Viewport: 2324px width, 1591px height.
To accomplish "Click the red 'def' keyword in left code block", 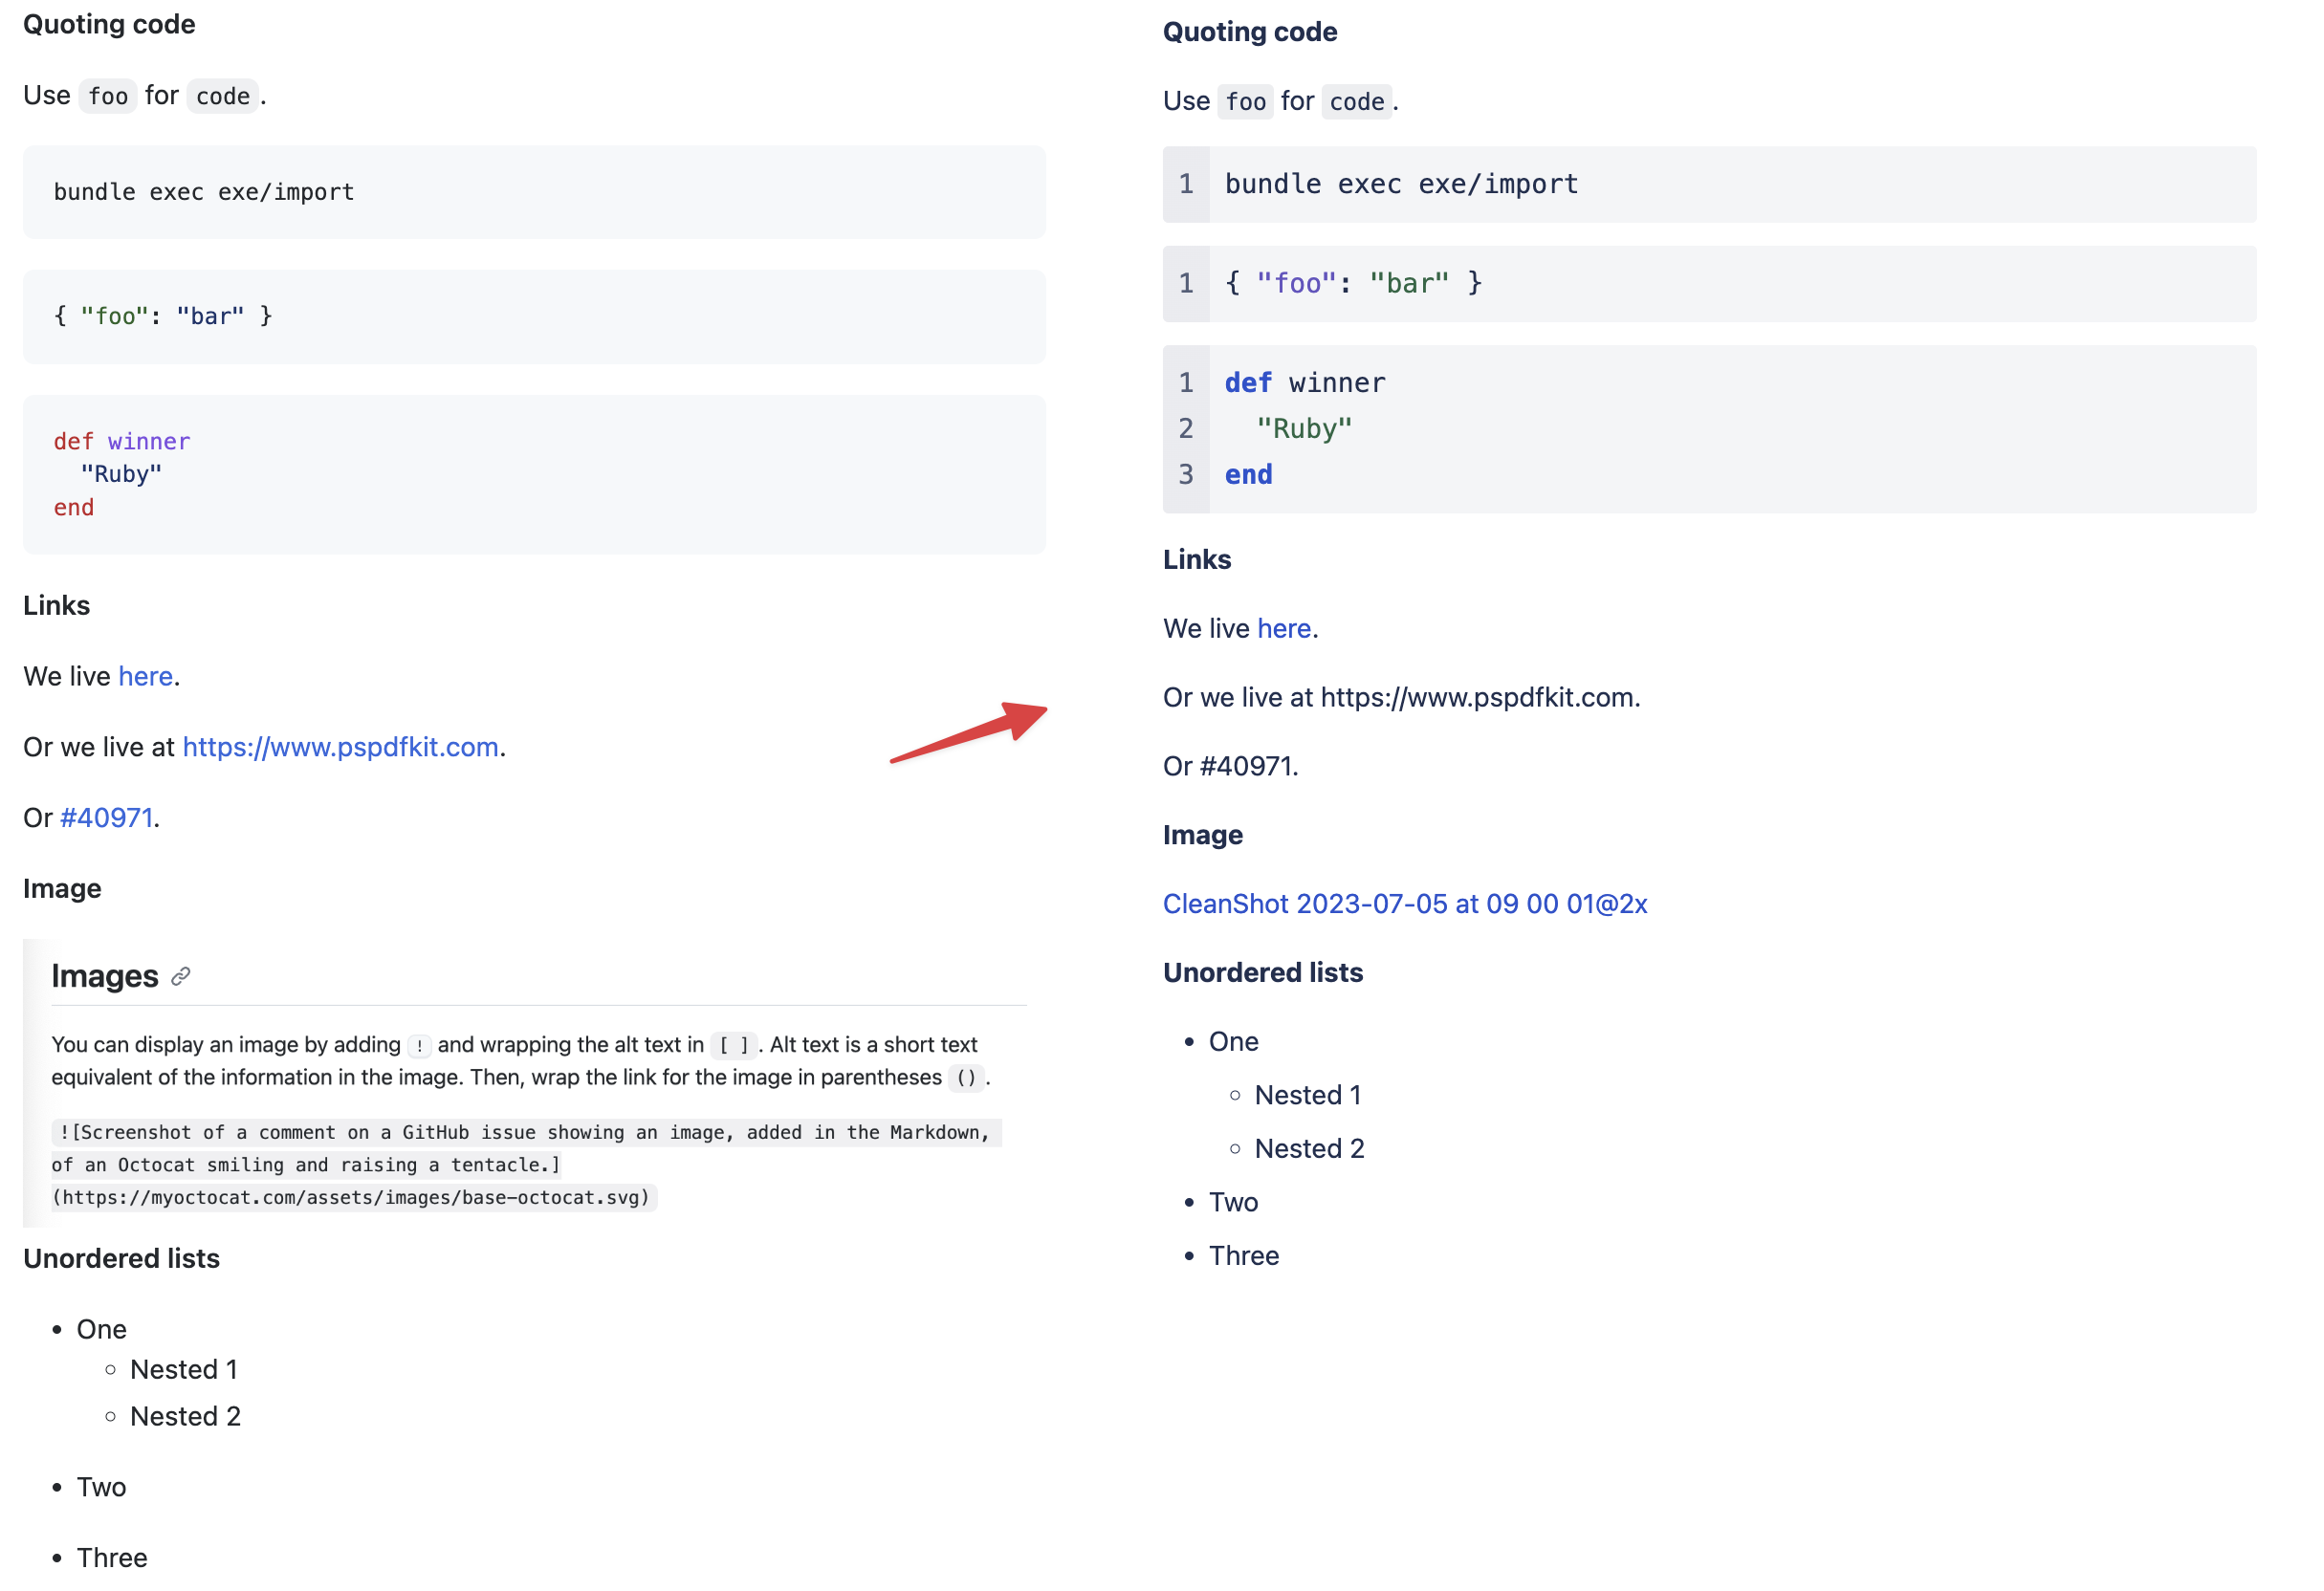I will click(x=73, y=442).
